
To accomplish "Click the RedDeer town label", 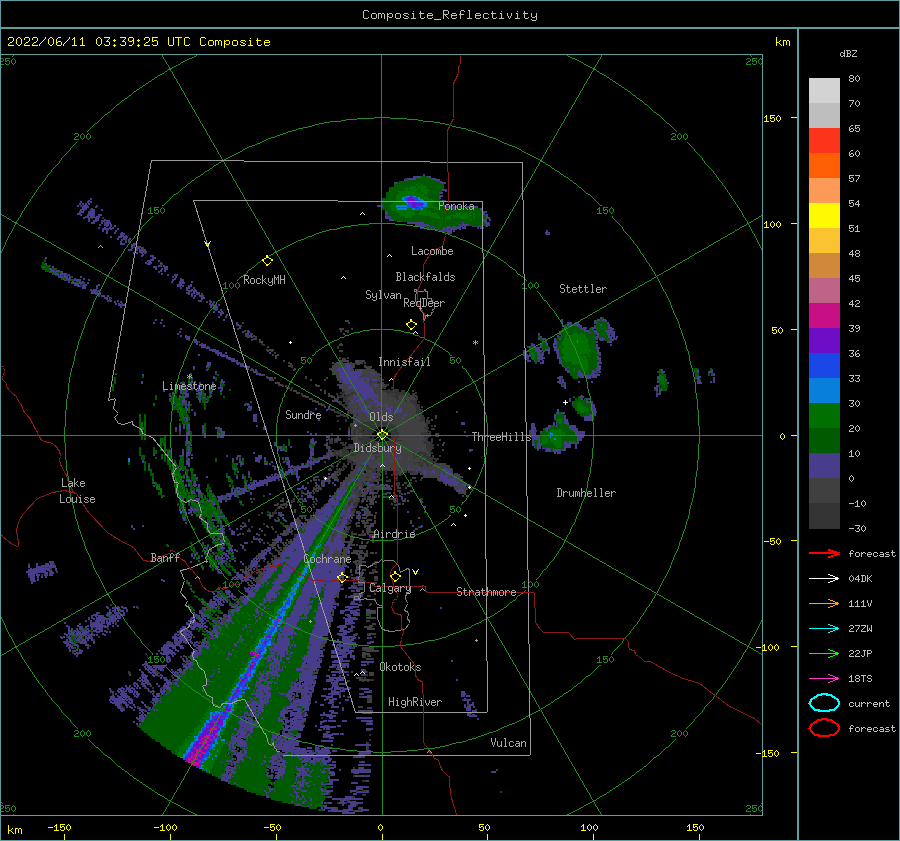I will point(424,303).
